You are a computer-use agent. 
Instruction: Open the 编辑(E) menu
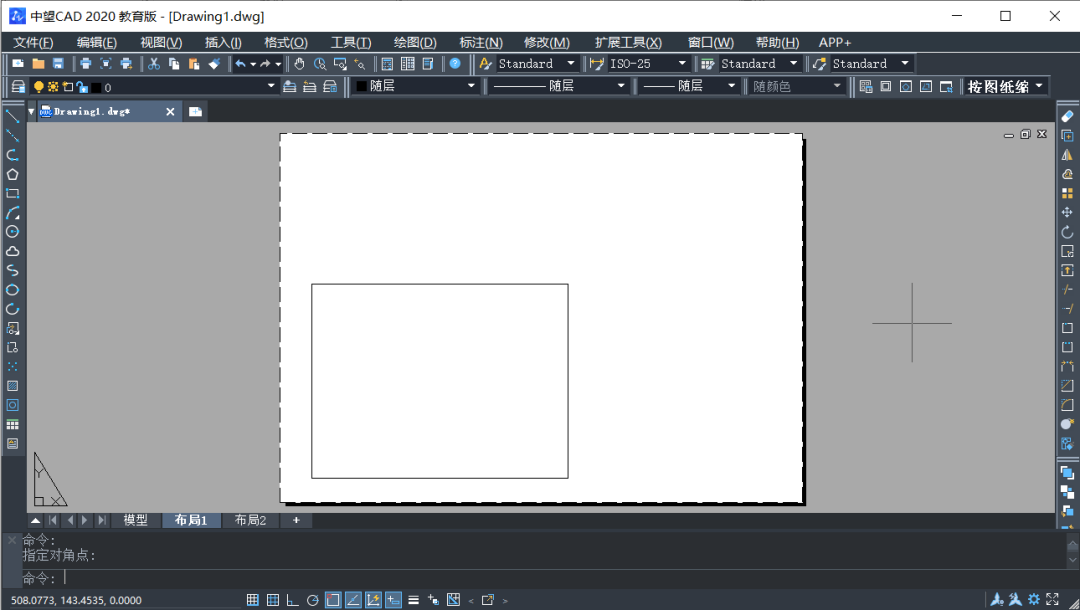click(96, 43)
